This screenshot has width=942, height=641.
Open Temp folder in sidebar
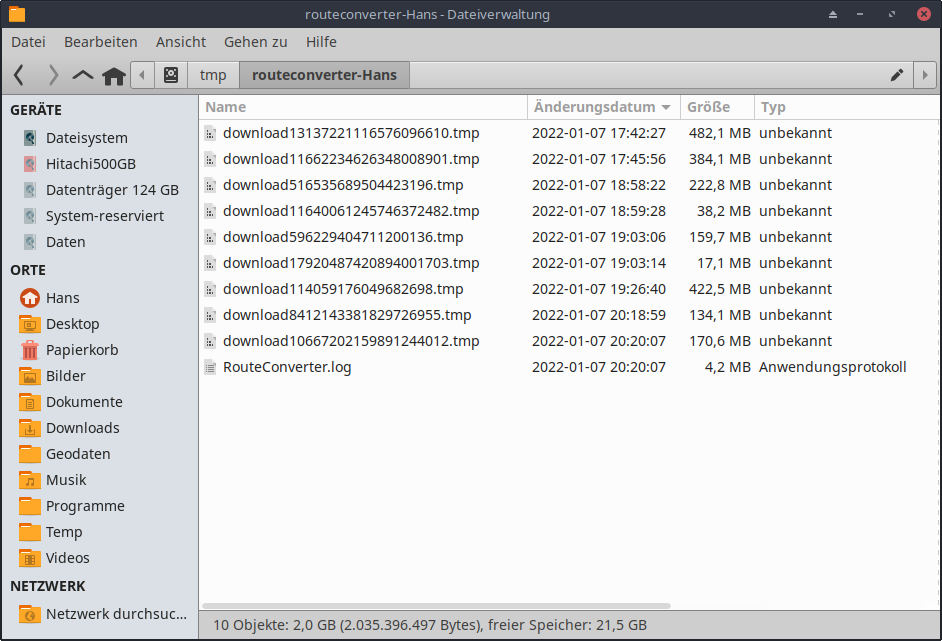click(x=64, y=532)
